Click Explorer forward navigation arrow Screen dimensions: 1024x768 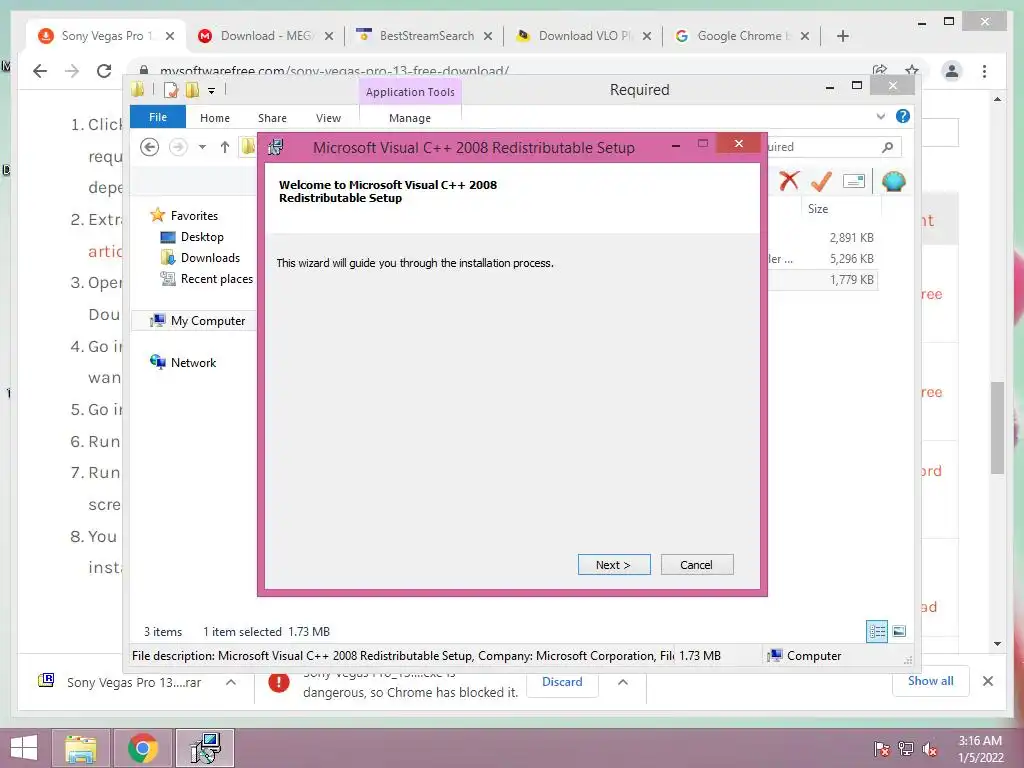(178, 148)
